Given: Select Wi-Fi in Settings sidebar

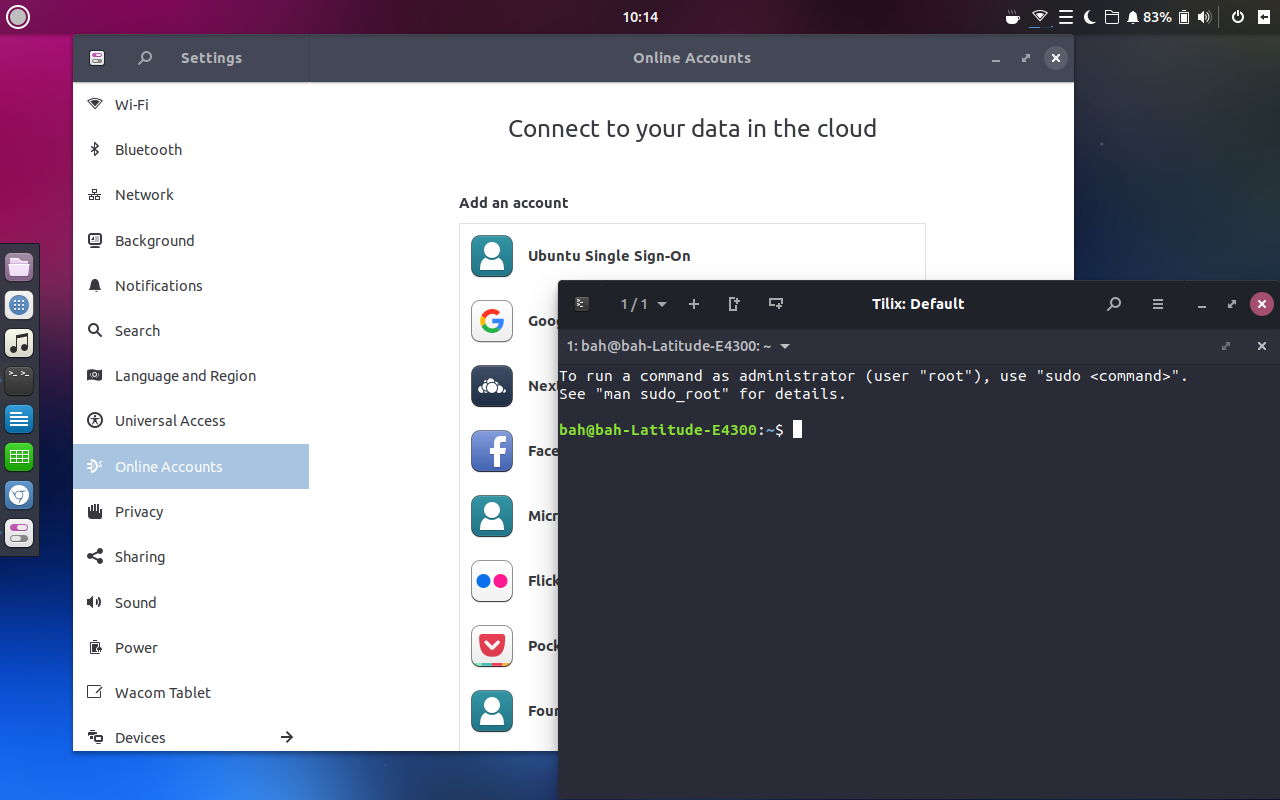Looking at the screenshot, I should [x=191, y=104].
